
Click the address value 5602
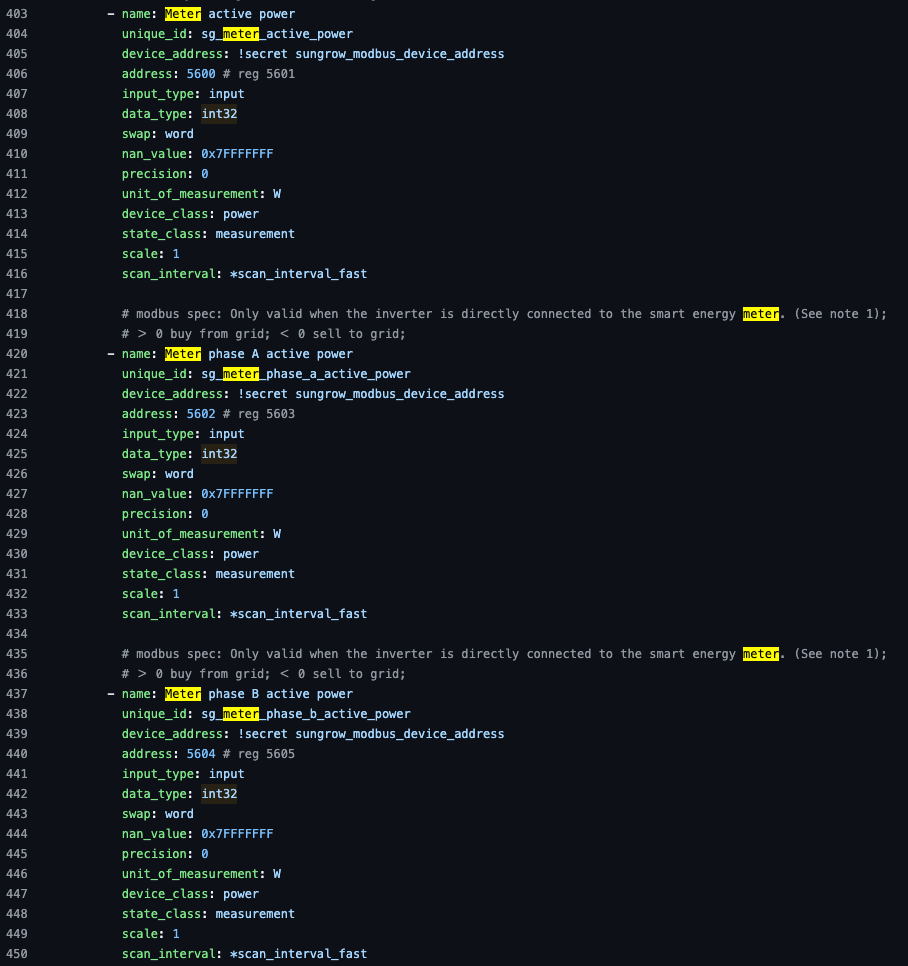[201, 414]
